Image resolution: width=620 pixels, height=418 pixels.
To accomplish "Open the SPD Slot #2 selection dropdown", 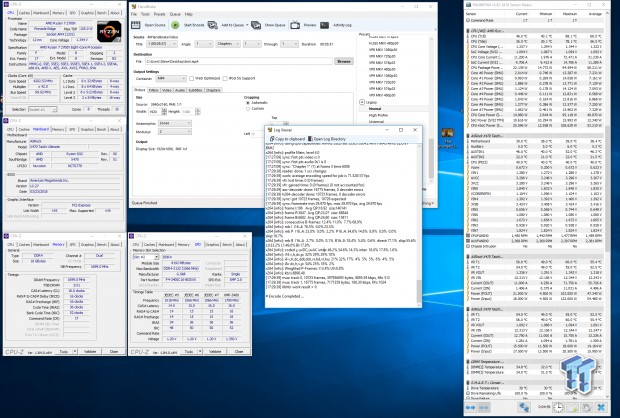I will coord(146,257).
